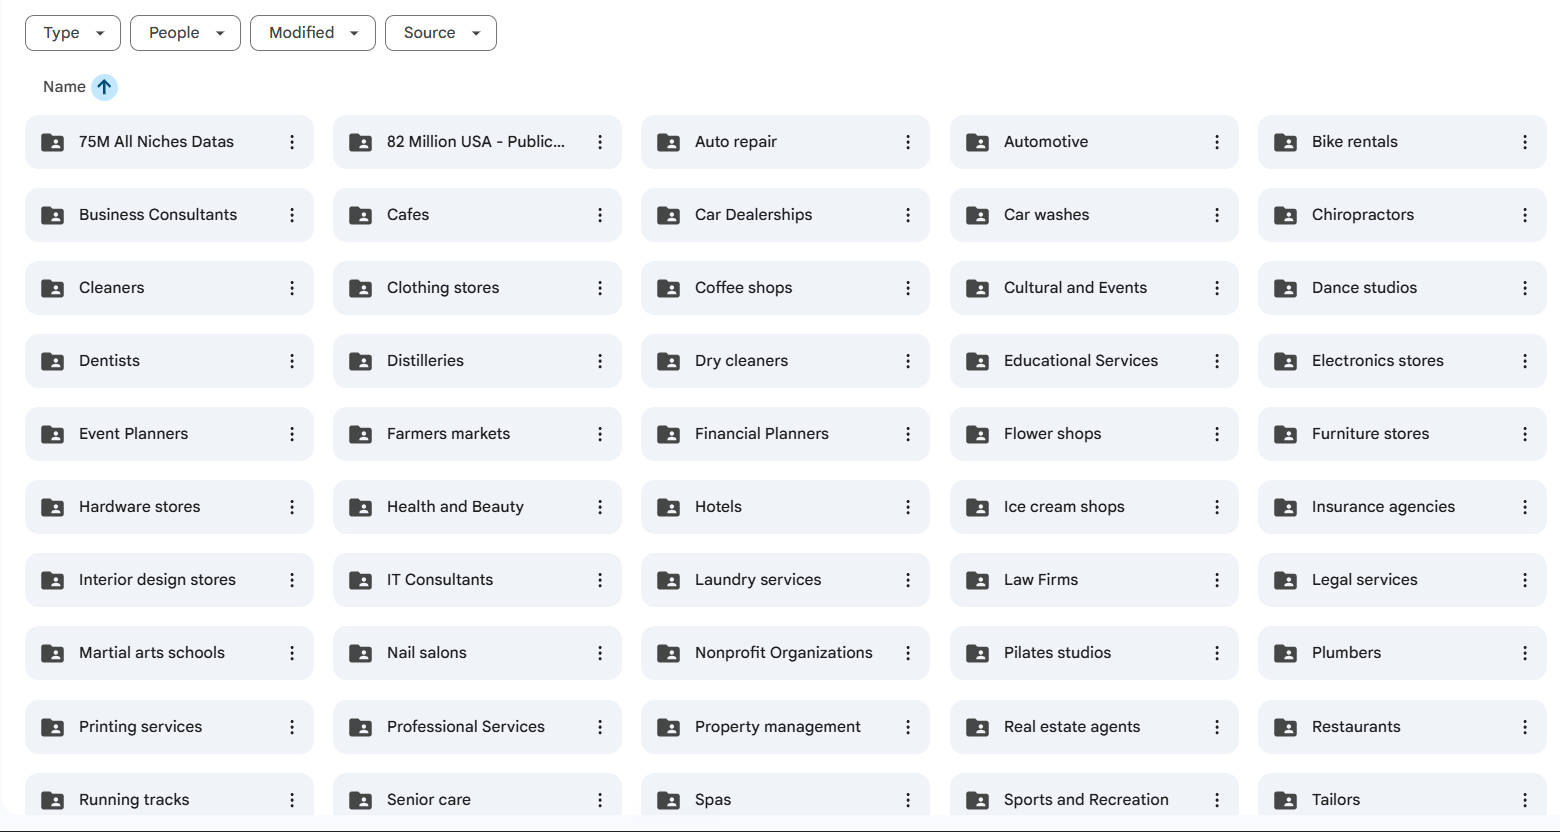Click the shared folder icon for Furniture stores
Viewport: 1560px width, 832px height.
pos(1286,434)
